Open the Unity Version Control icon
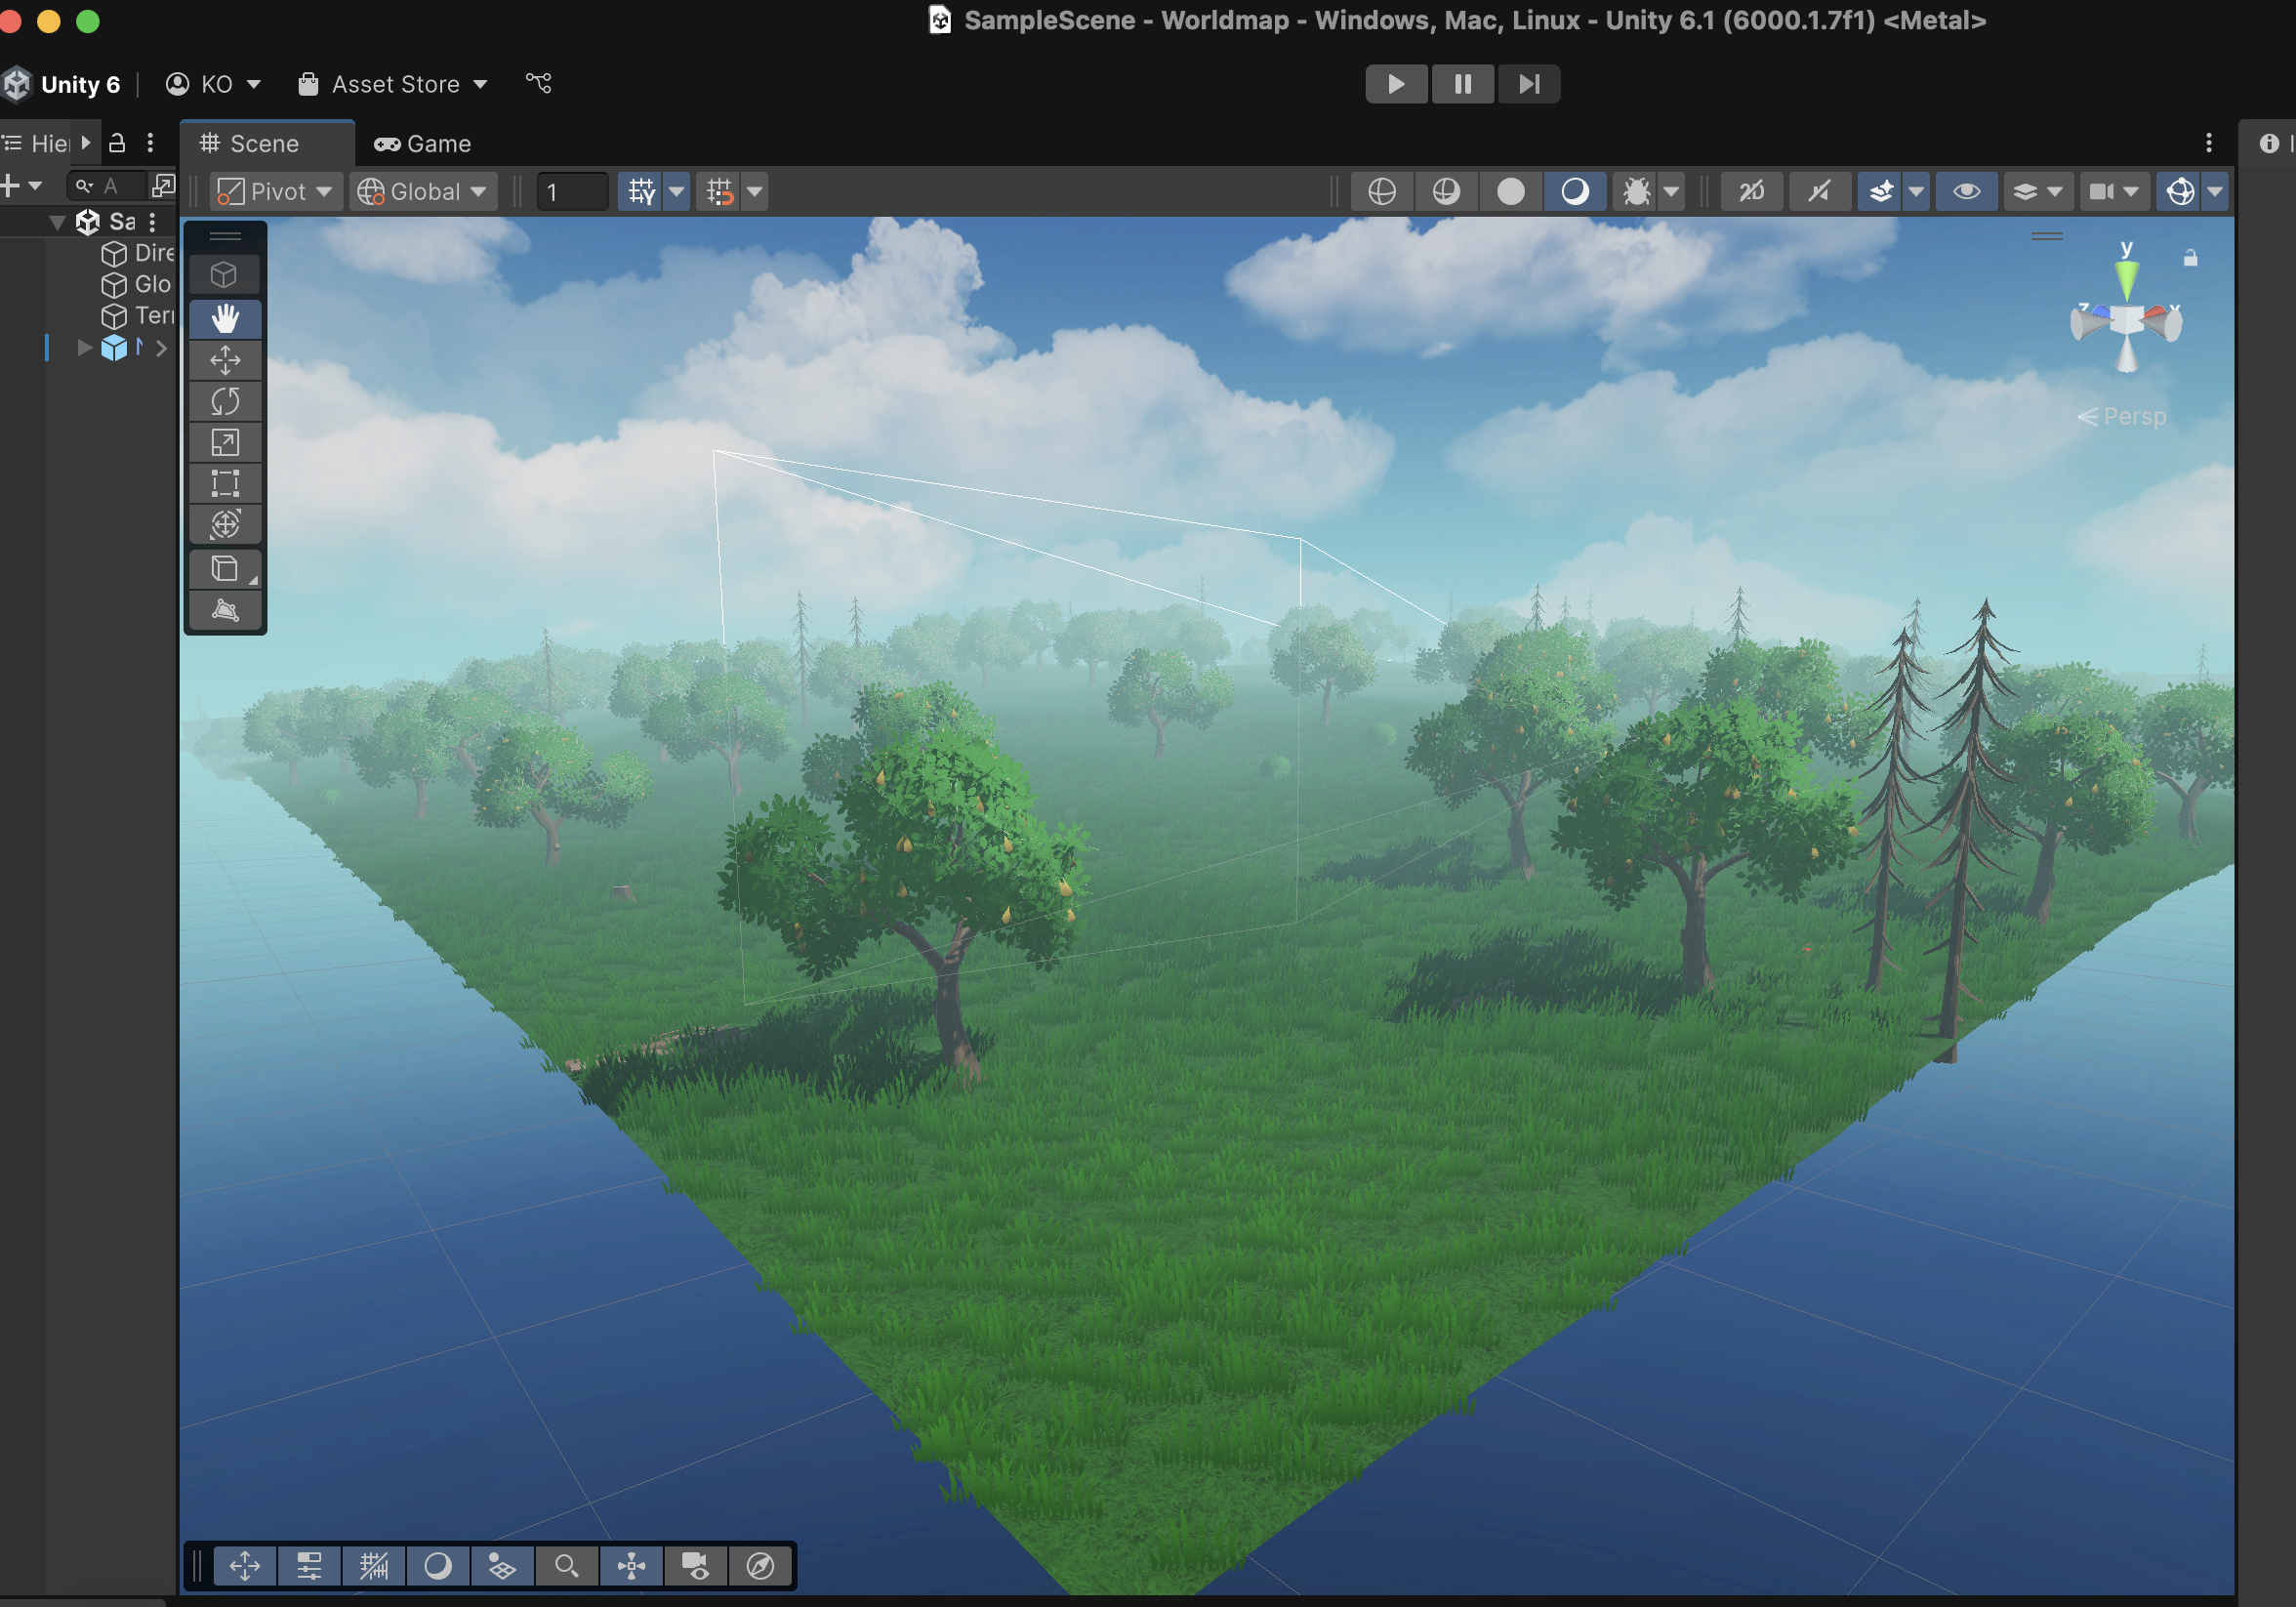Image resolution: width=2296 pixels, height=1607 pixels. 539,84
